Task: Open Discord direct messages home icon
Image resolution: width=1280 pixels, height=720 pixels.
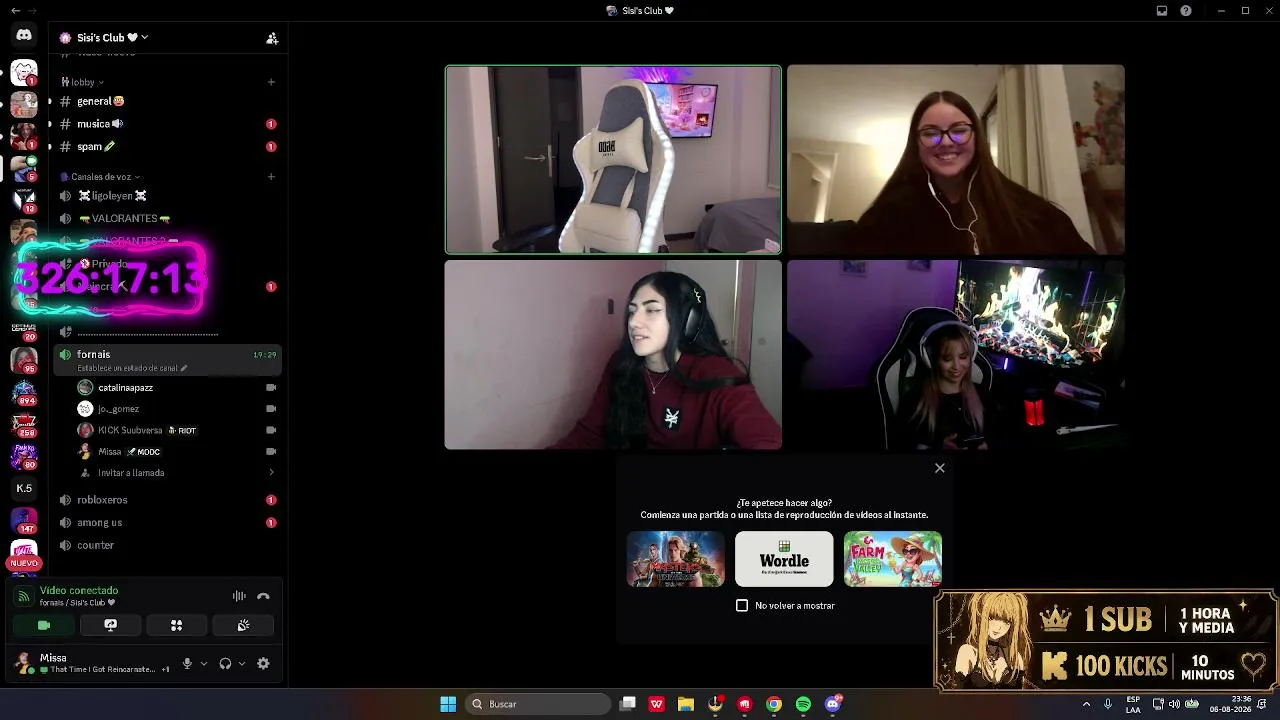Action: (x=24, y=35)
